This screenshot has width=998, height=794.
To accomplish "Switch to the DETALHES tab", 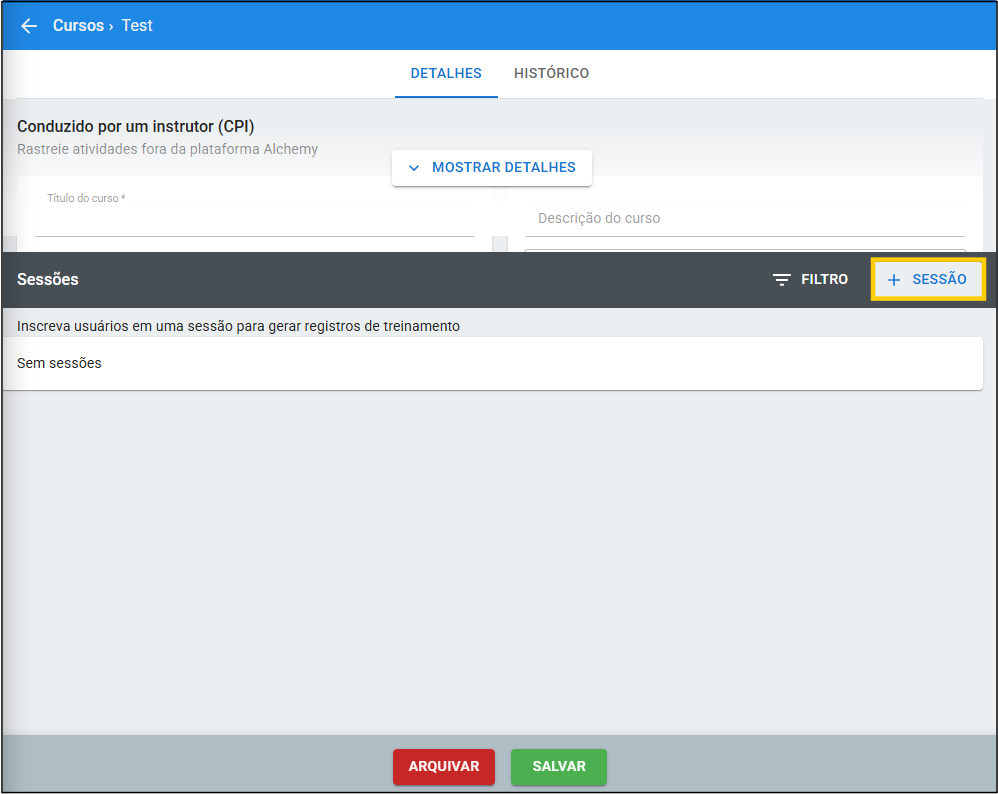I will (446, 73).
